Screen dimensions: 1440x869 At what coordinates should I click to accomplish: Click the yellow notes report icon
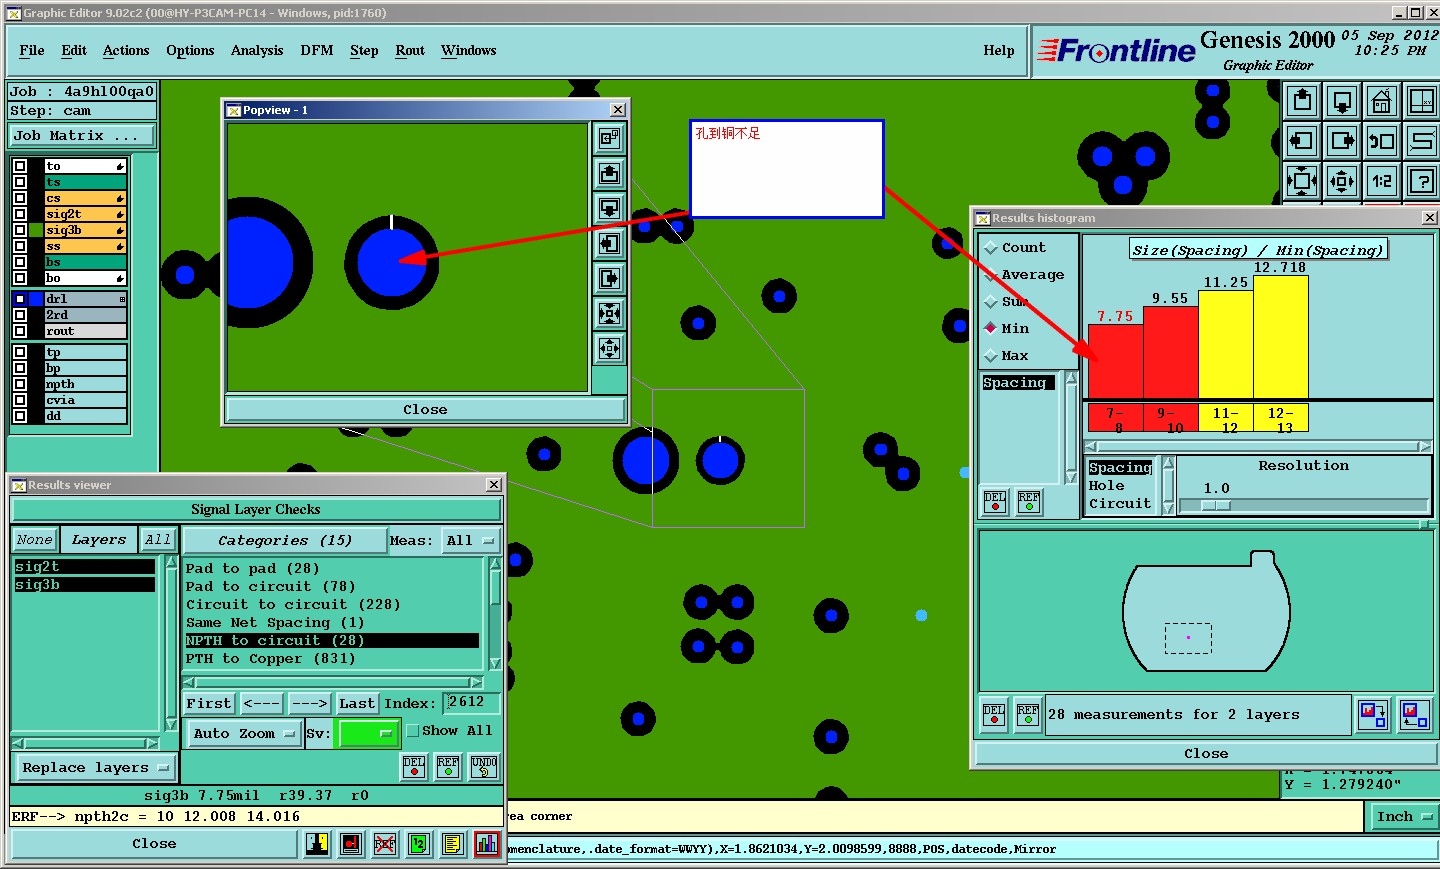(453, 844)
